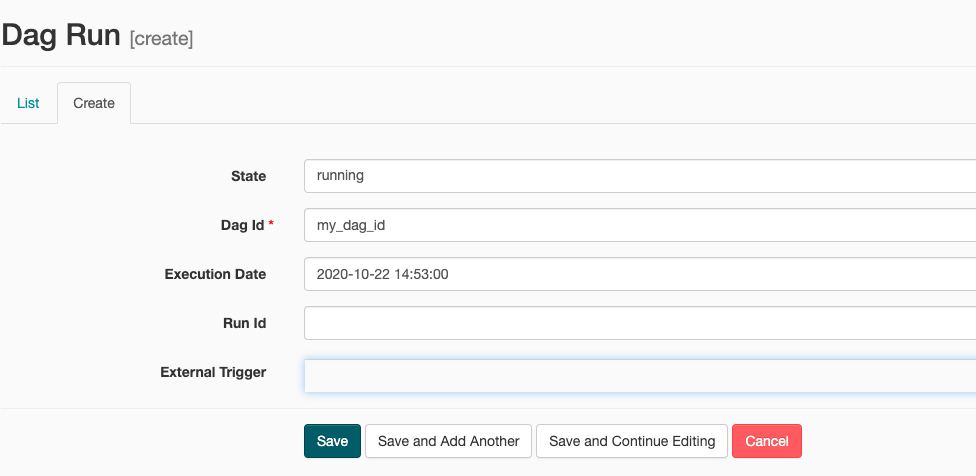
Task: Switch to the List tab
Action: click(28, 103)
